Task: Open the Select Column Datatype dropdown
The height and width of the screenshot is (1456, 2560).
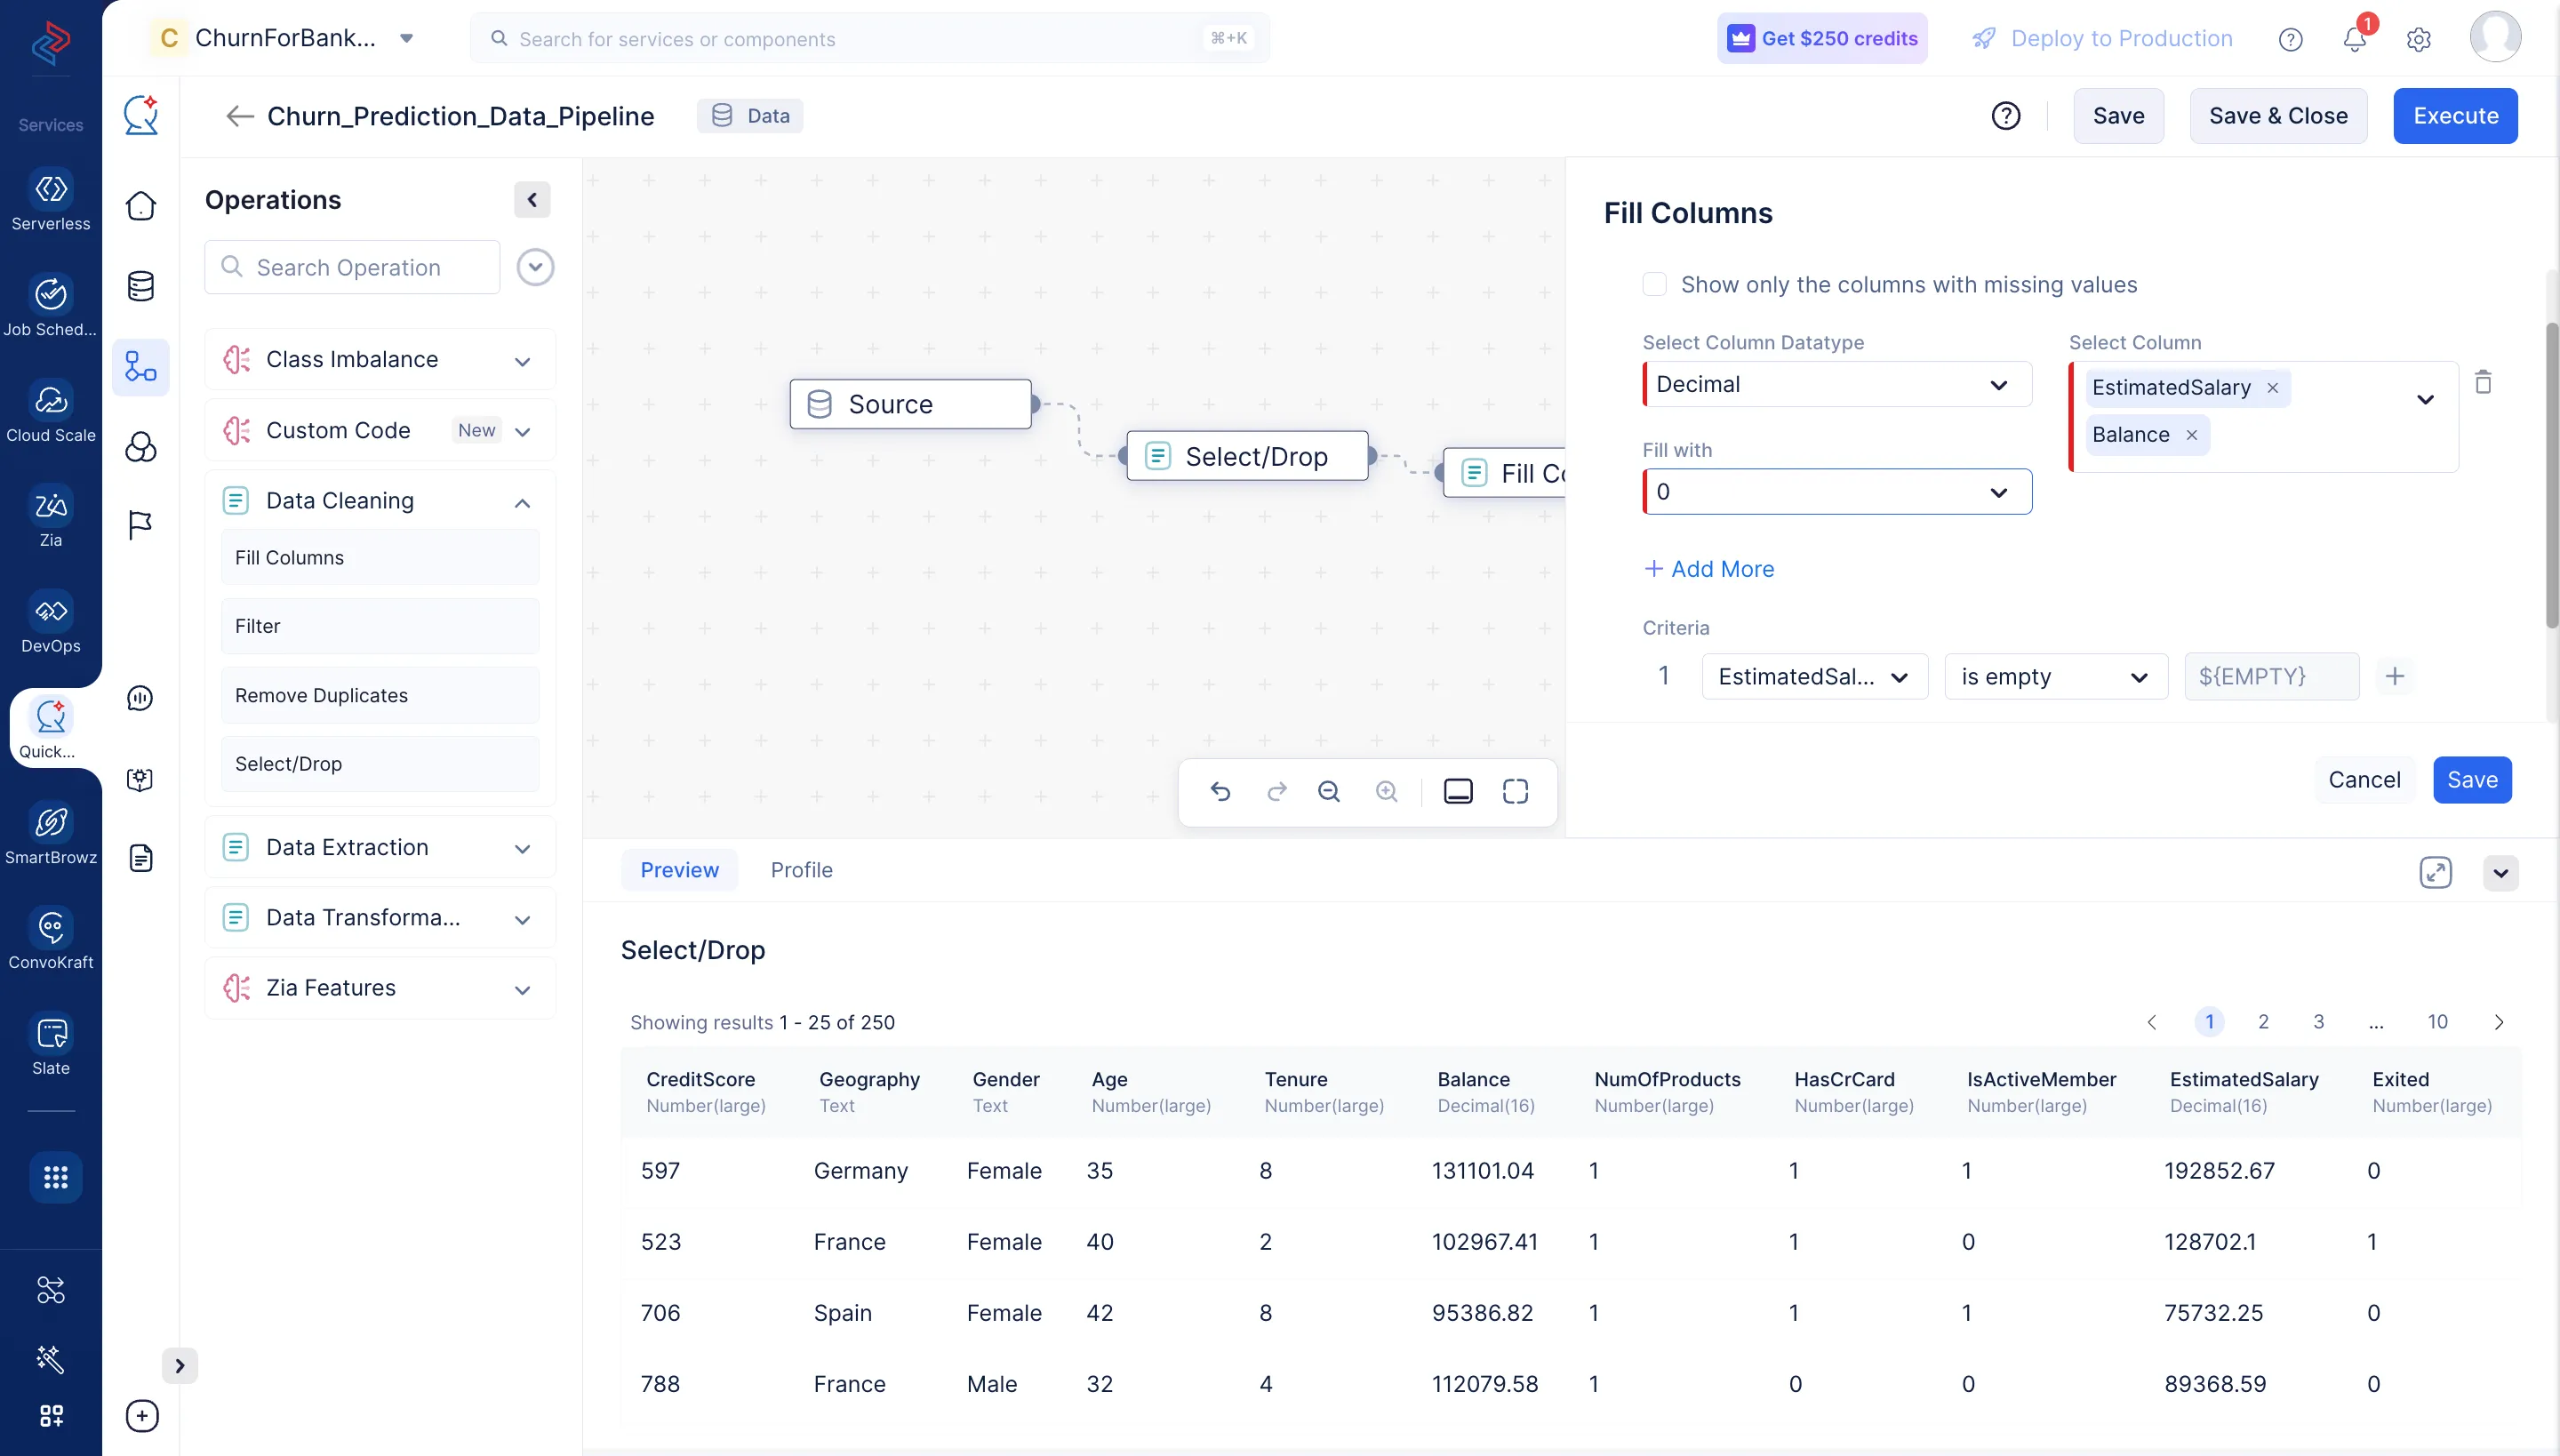Action: pyautogui.click(x=1836, y=385)
